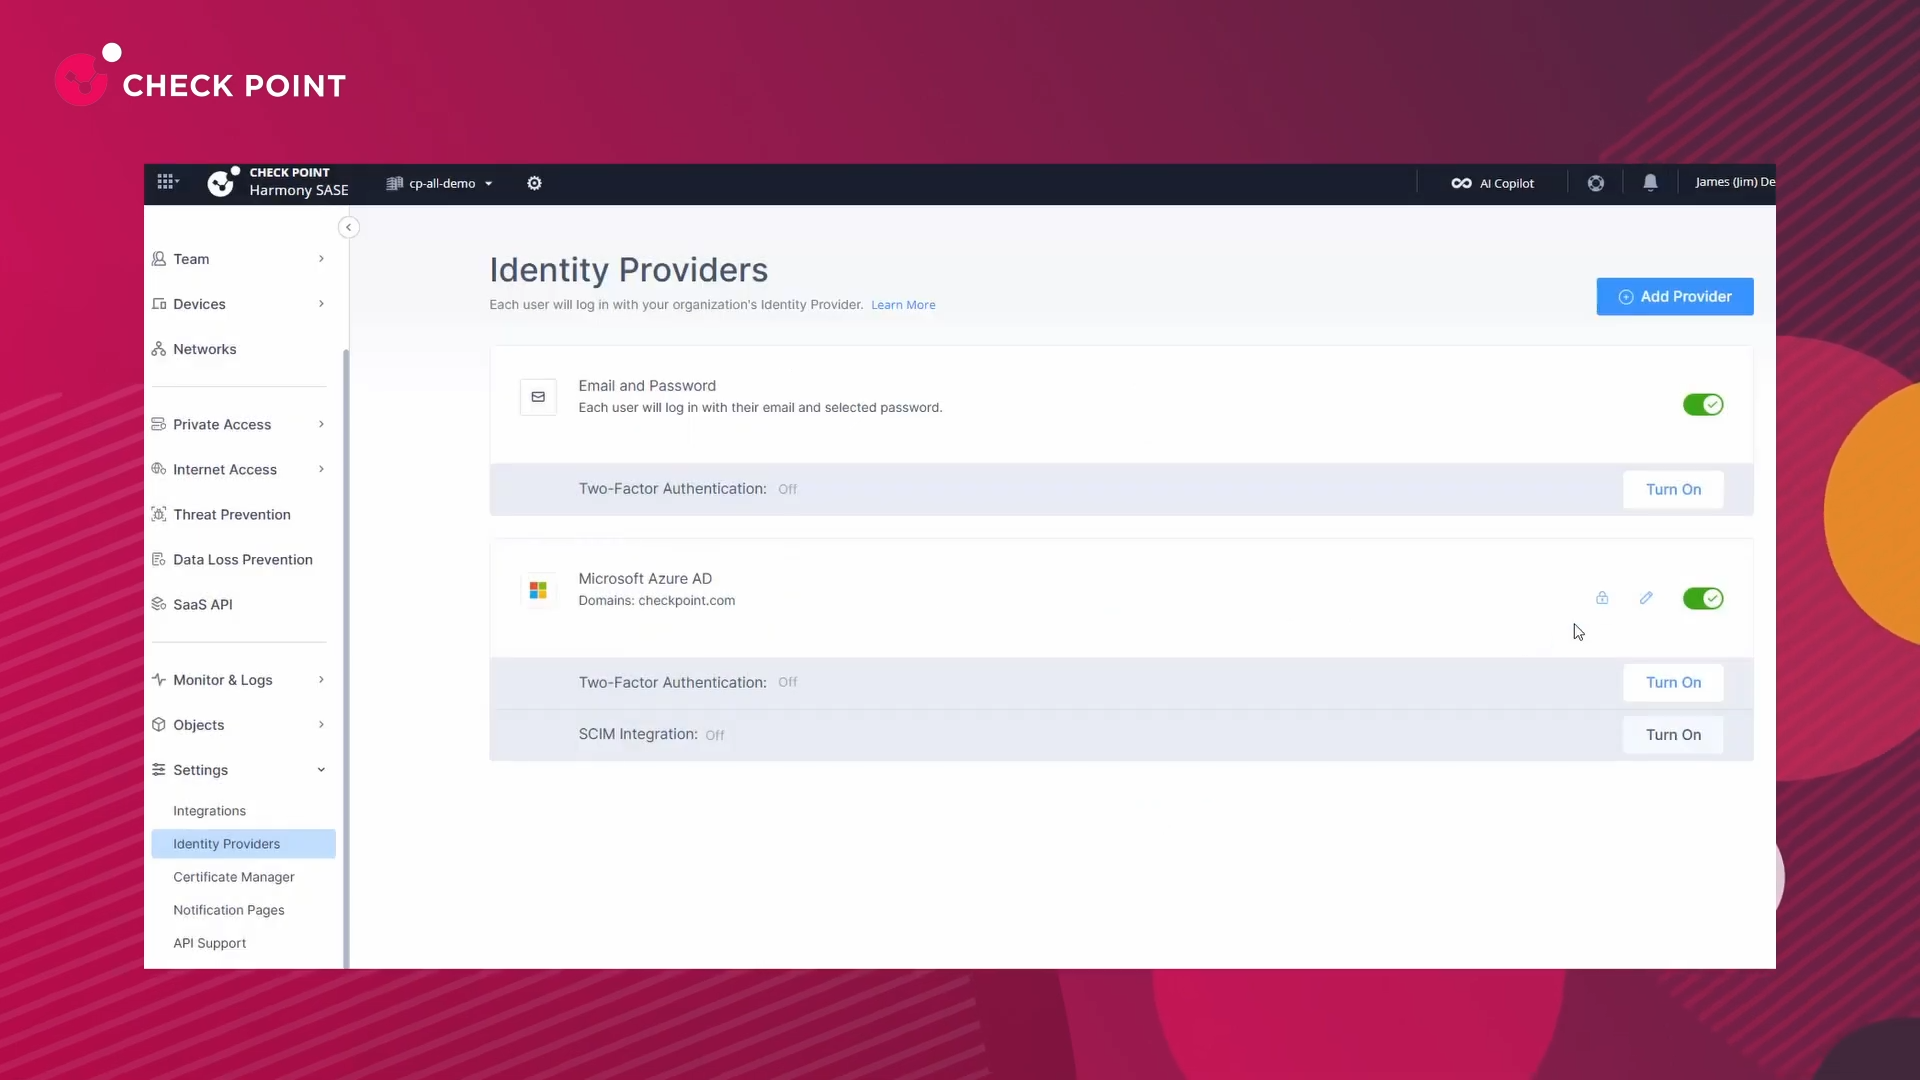Edit Azure AD provider with pencil icon
The width and height of the screenshot is (1920, 1080).
point(1646,598)
